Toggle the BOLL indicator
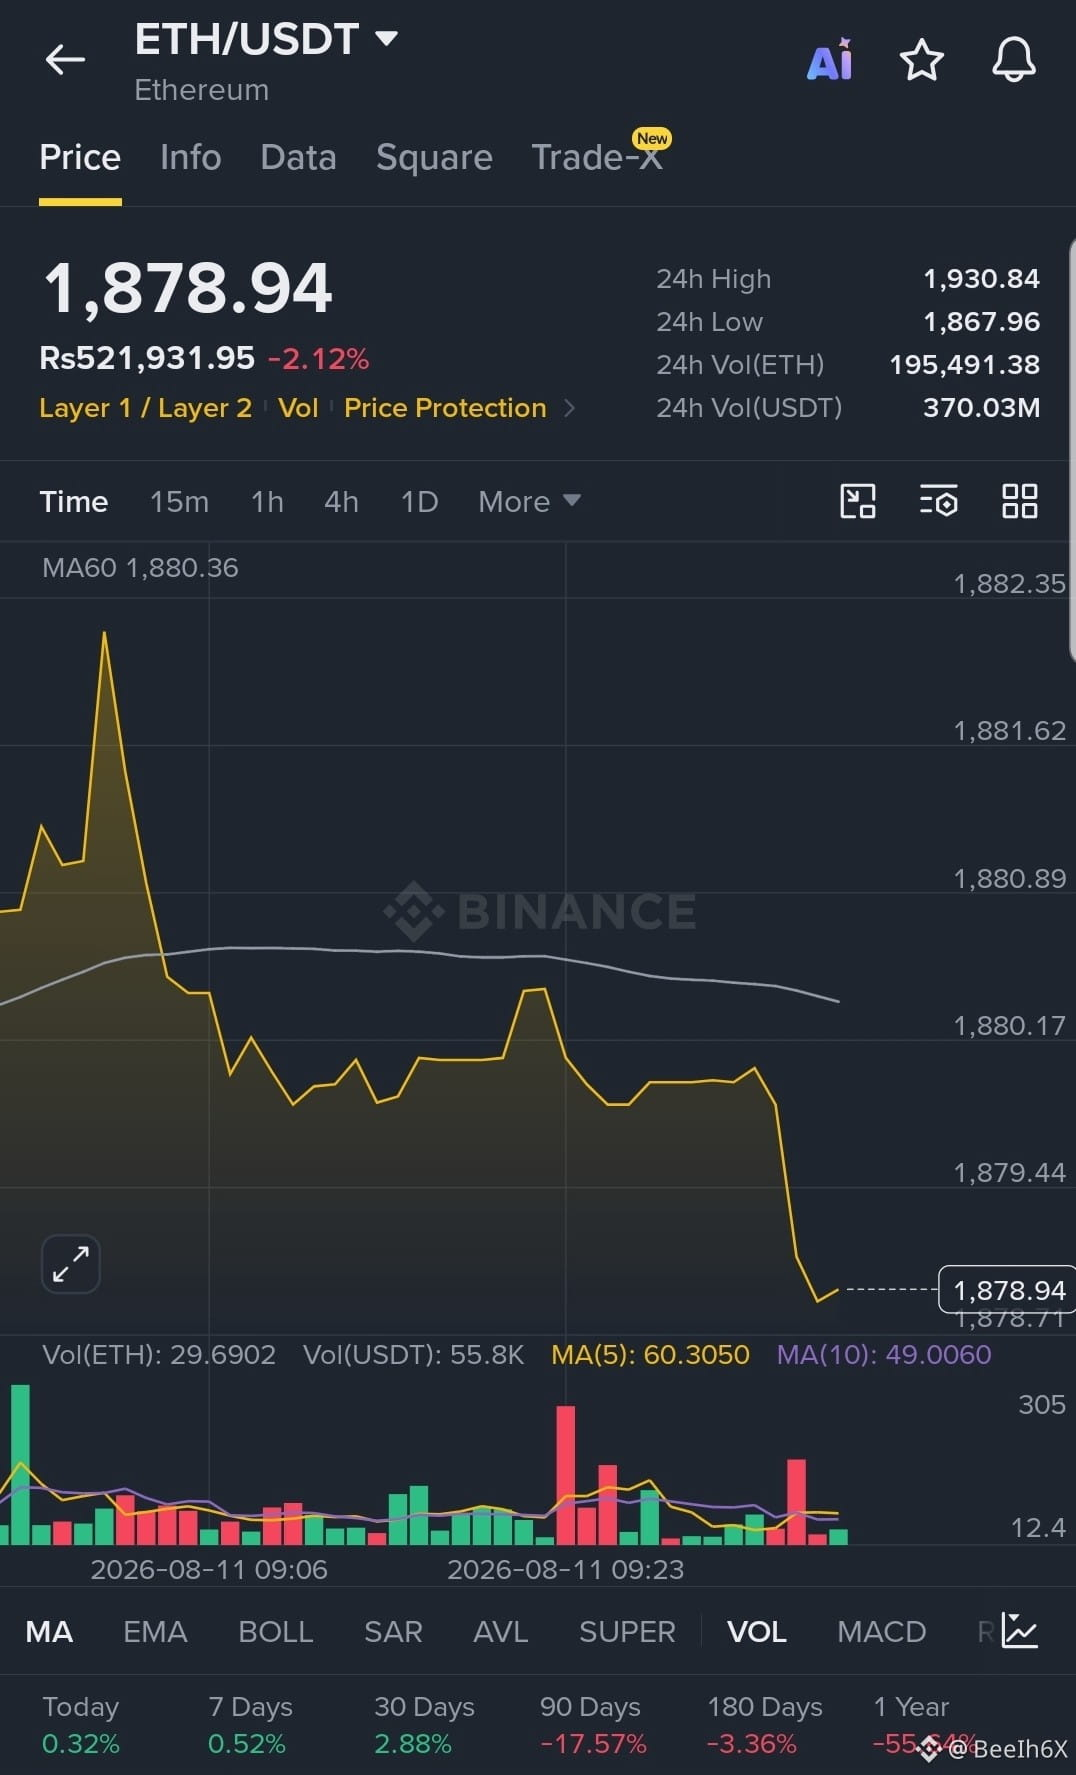1076x1775 pixels. click(x=276, y=1632)
